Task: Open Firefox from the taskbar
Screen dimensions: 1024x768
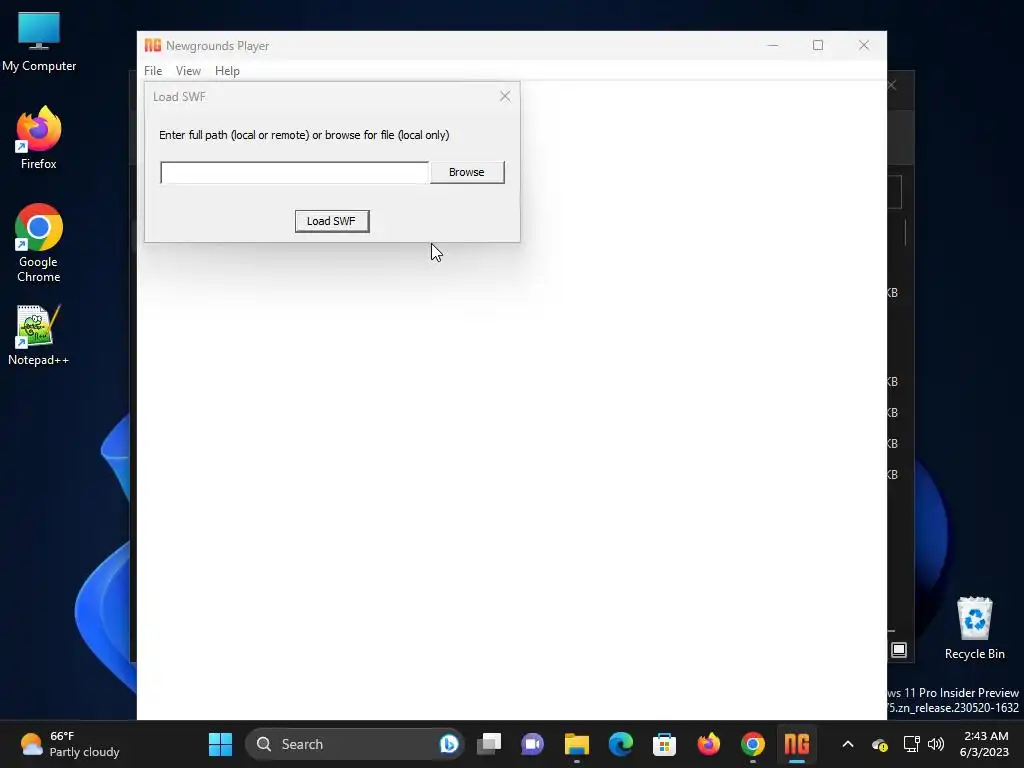Action: [x=709, y=744]
